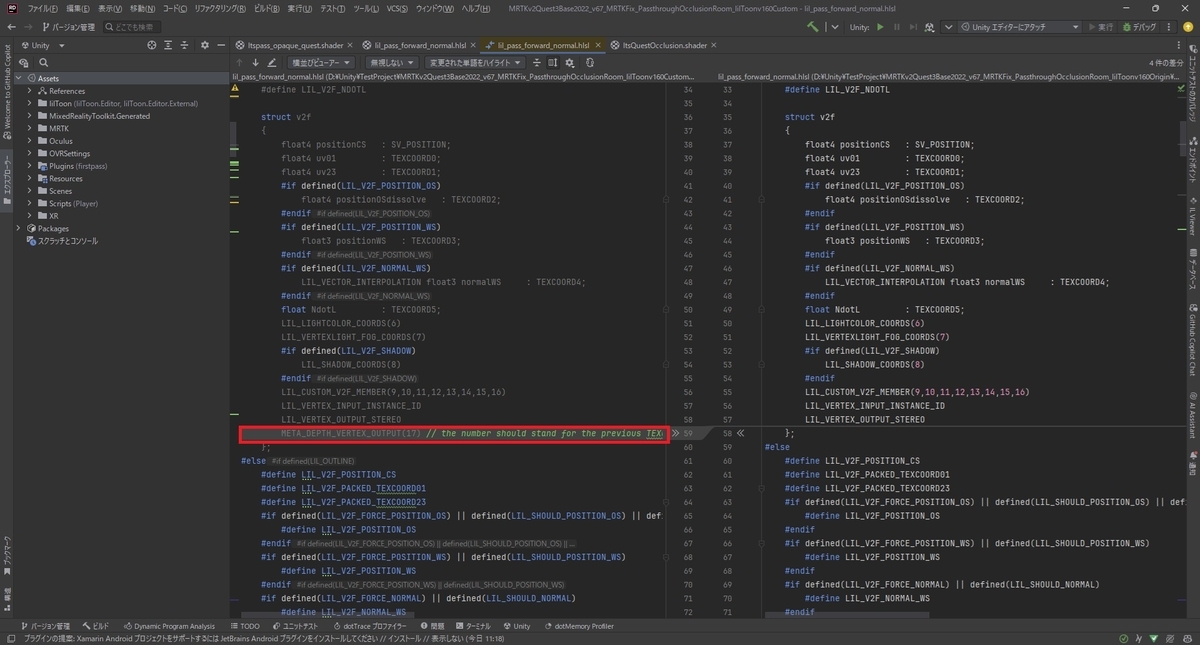1200x645 pixels.
Task: Toggle synchronize scrolling icon in diff toolbar
Action: pyautogui.click(x=553, y=62)
